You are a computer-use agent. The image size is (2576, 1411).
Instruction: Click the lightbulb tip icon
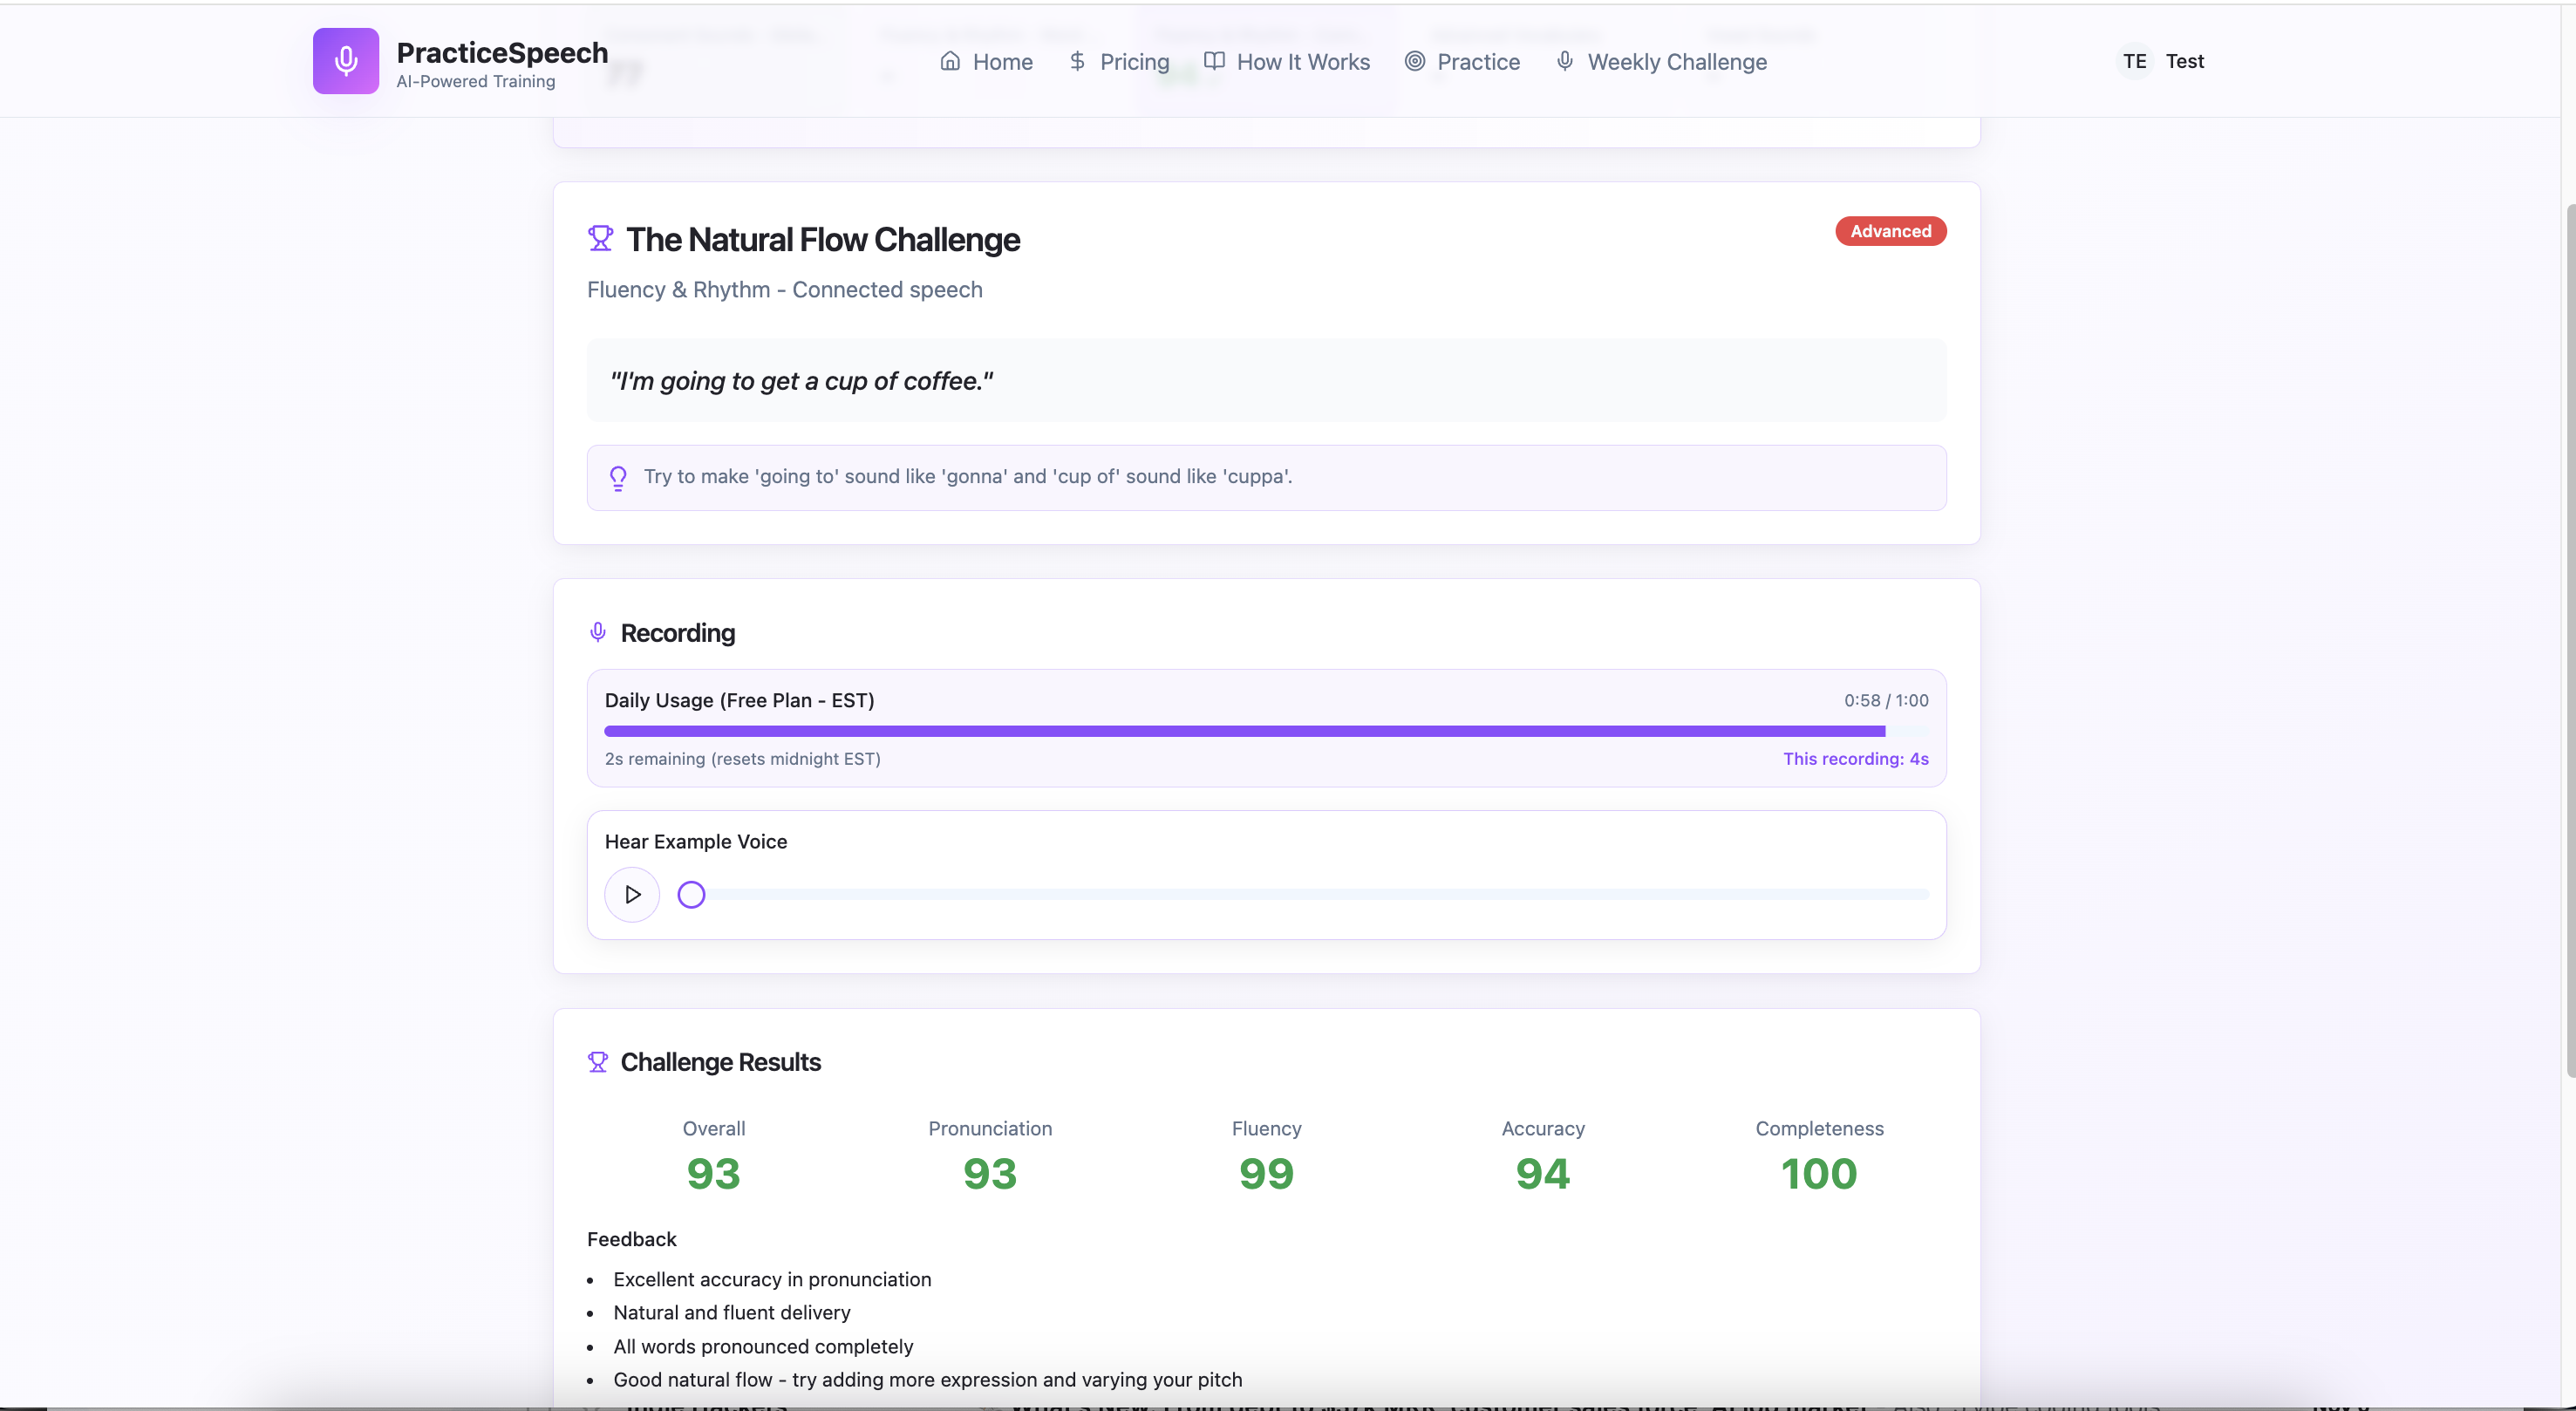[x=618, y=478]
